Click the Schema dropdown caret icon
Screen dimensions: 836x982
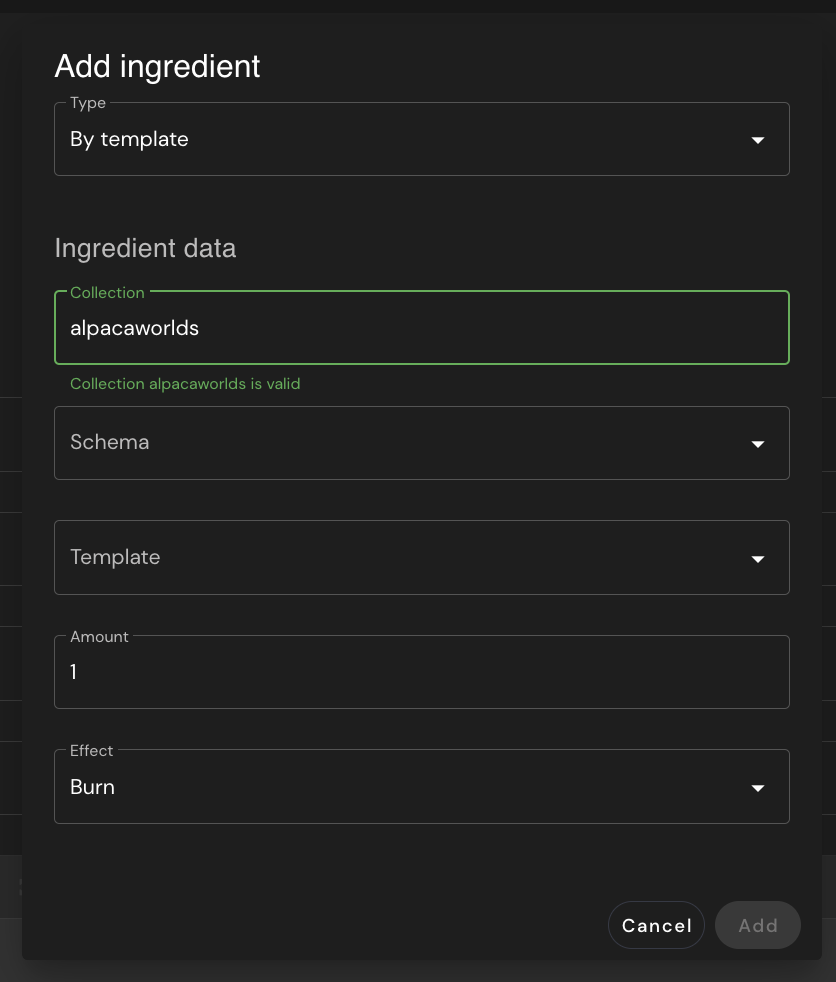(757, 443)
